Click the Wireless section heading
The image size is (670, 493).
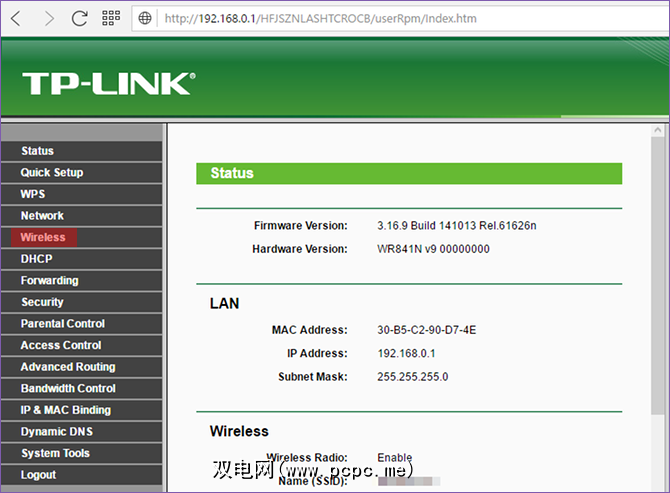point(239,431)
